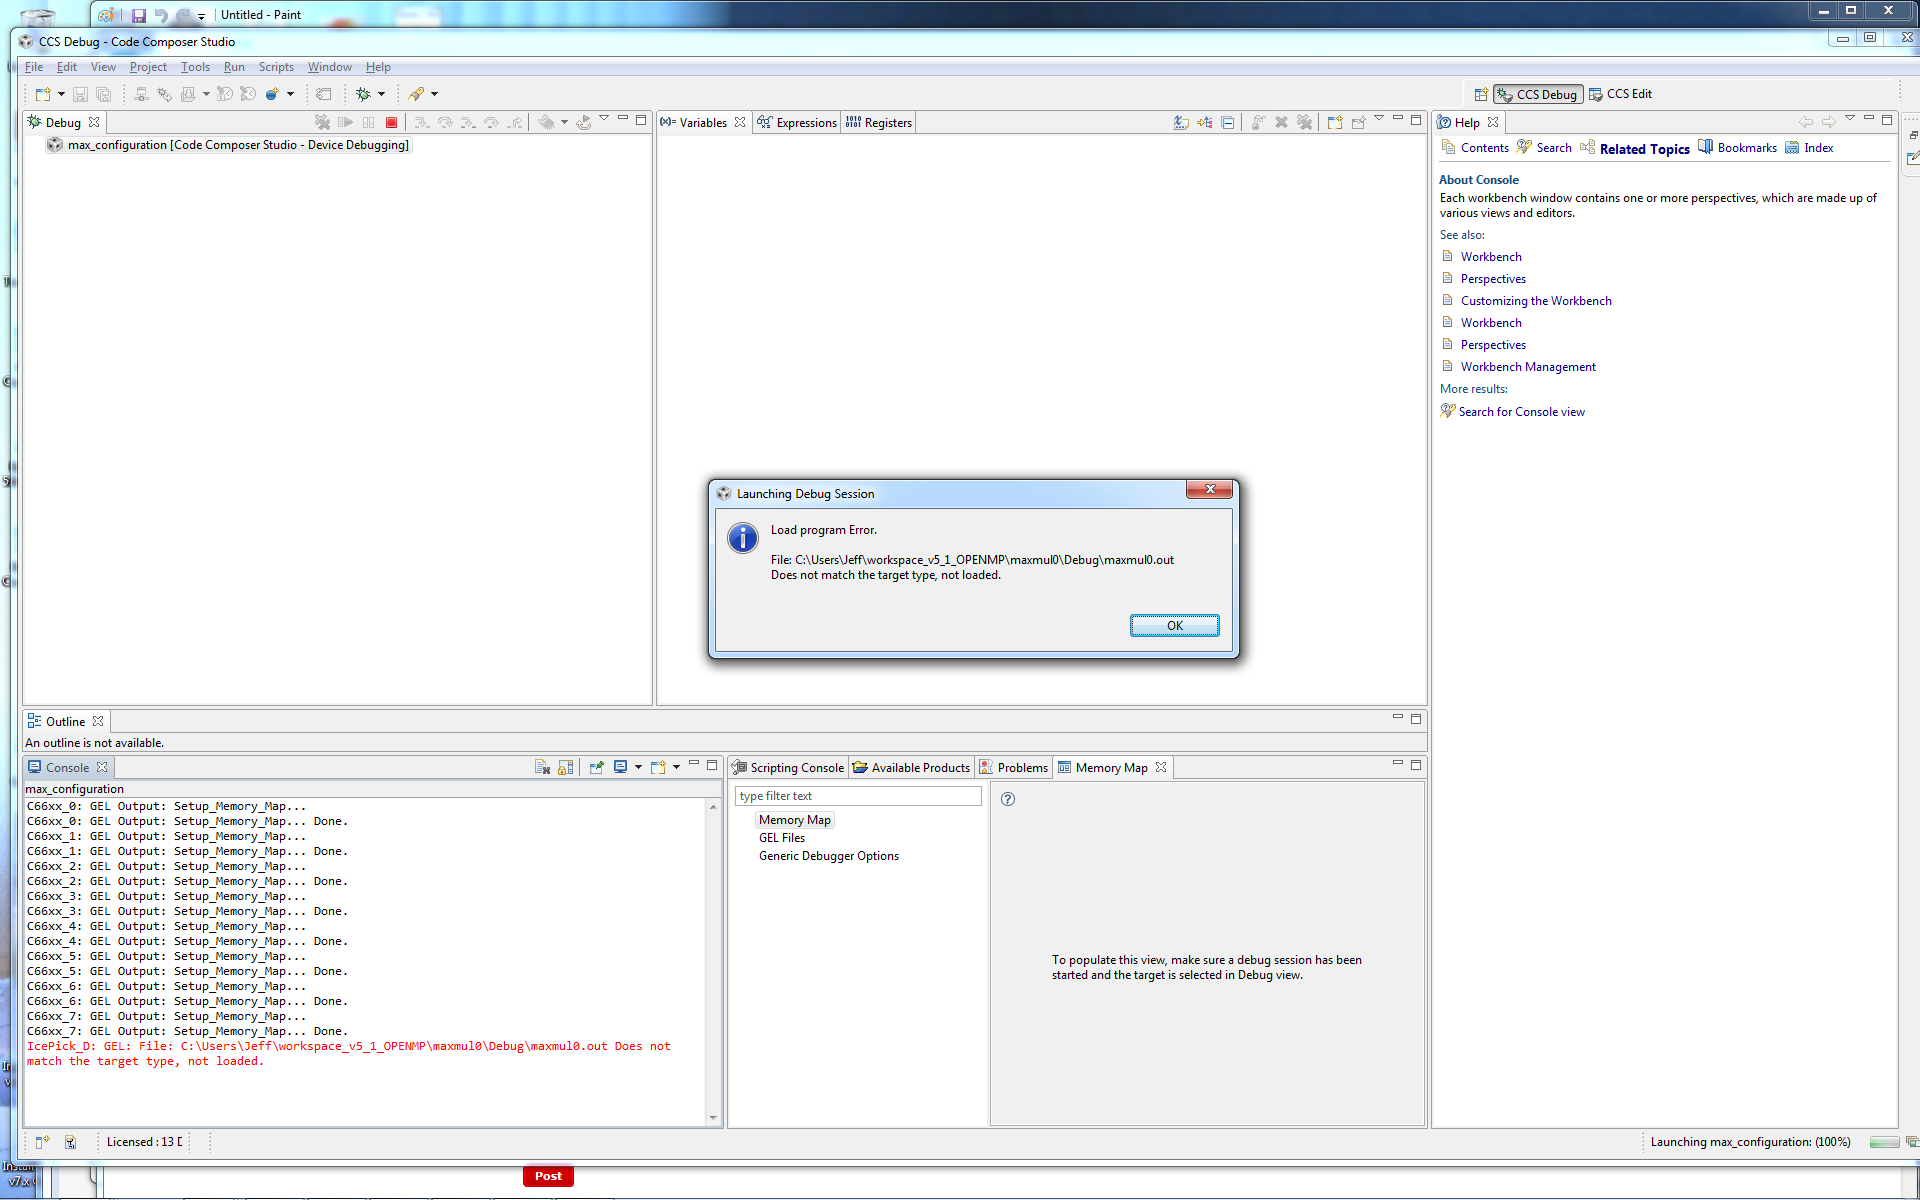
Task: Maximize the Outline view
Action: click(x=1416, y=719)
